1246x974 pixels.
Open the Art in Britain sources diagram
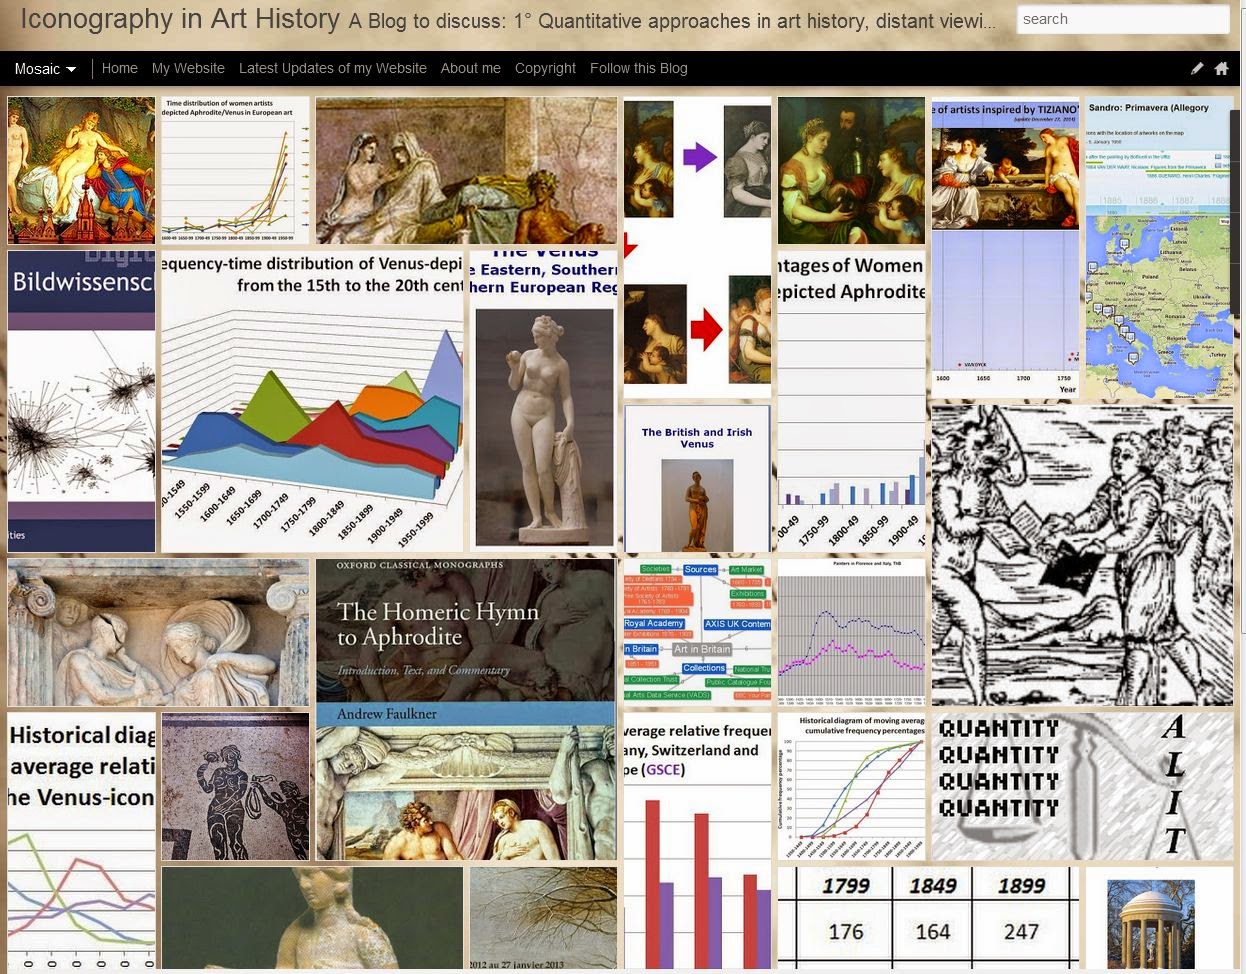click(697, 632)
